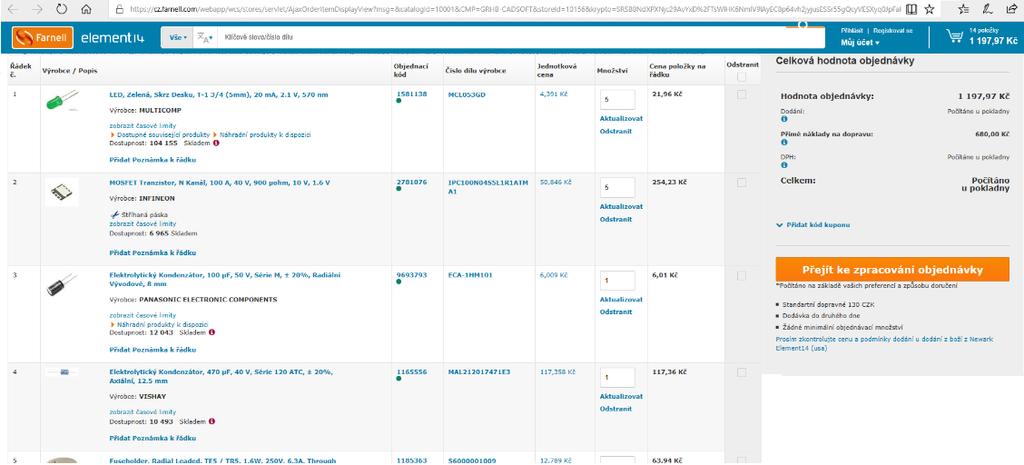Open manufacturer part MCL053GD link
The image size is (1024, 465).
coord(466,94)
